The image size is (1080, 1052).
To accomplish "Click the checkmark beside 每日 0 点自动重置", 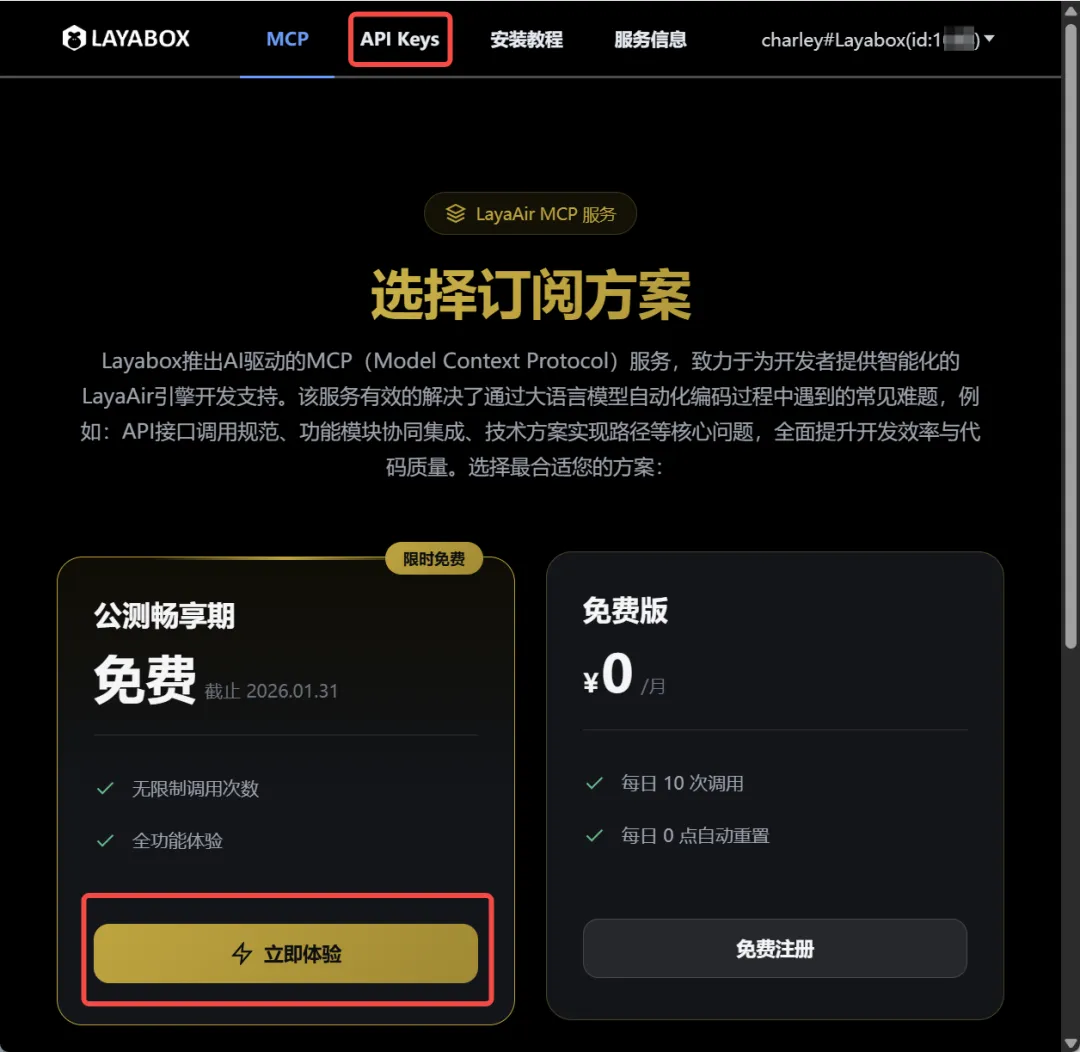I will (594, 836).
